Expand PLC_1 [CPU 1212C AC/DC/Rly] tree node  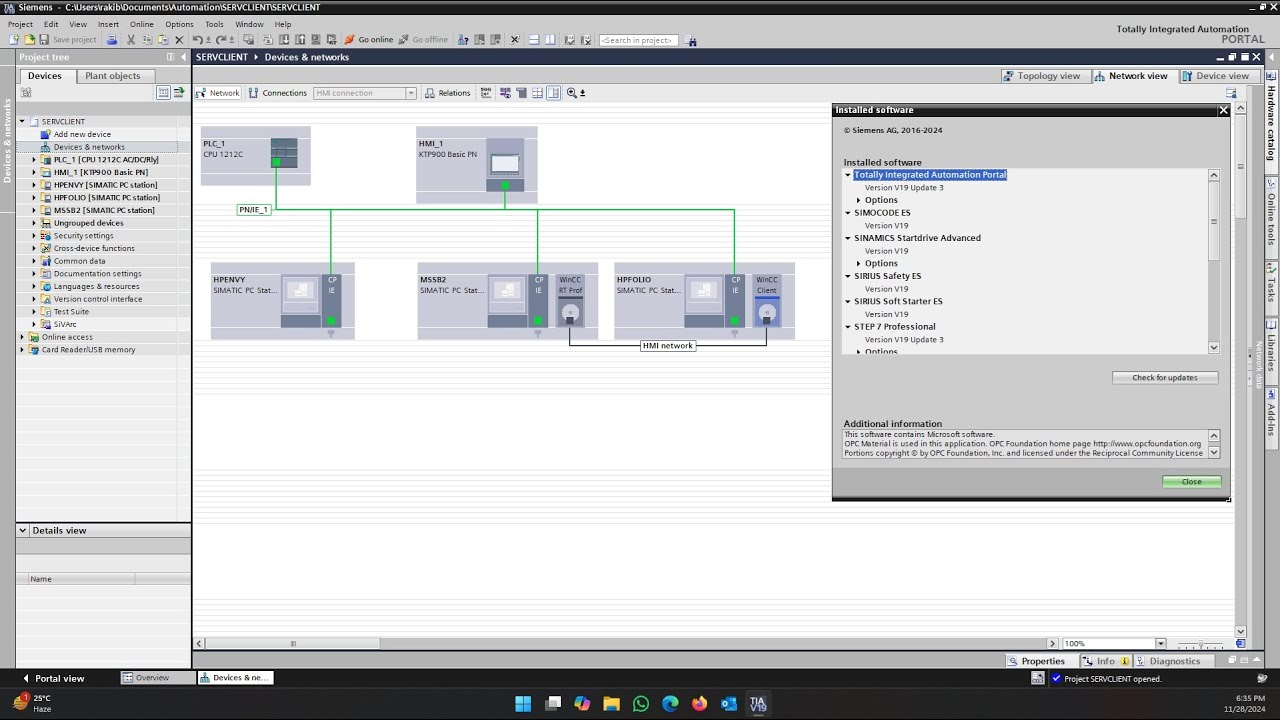coord(34,160)
